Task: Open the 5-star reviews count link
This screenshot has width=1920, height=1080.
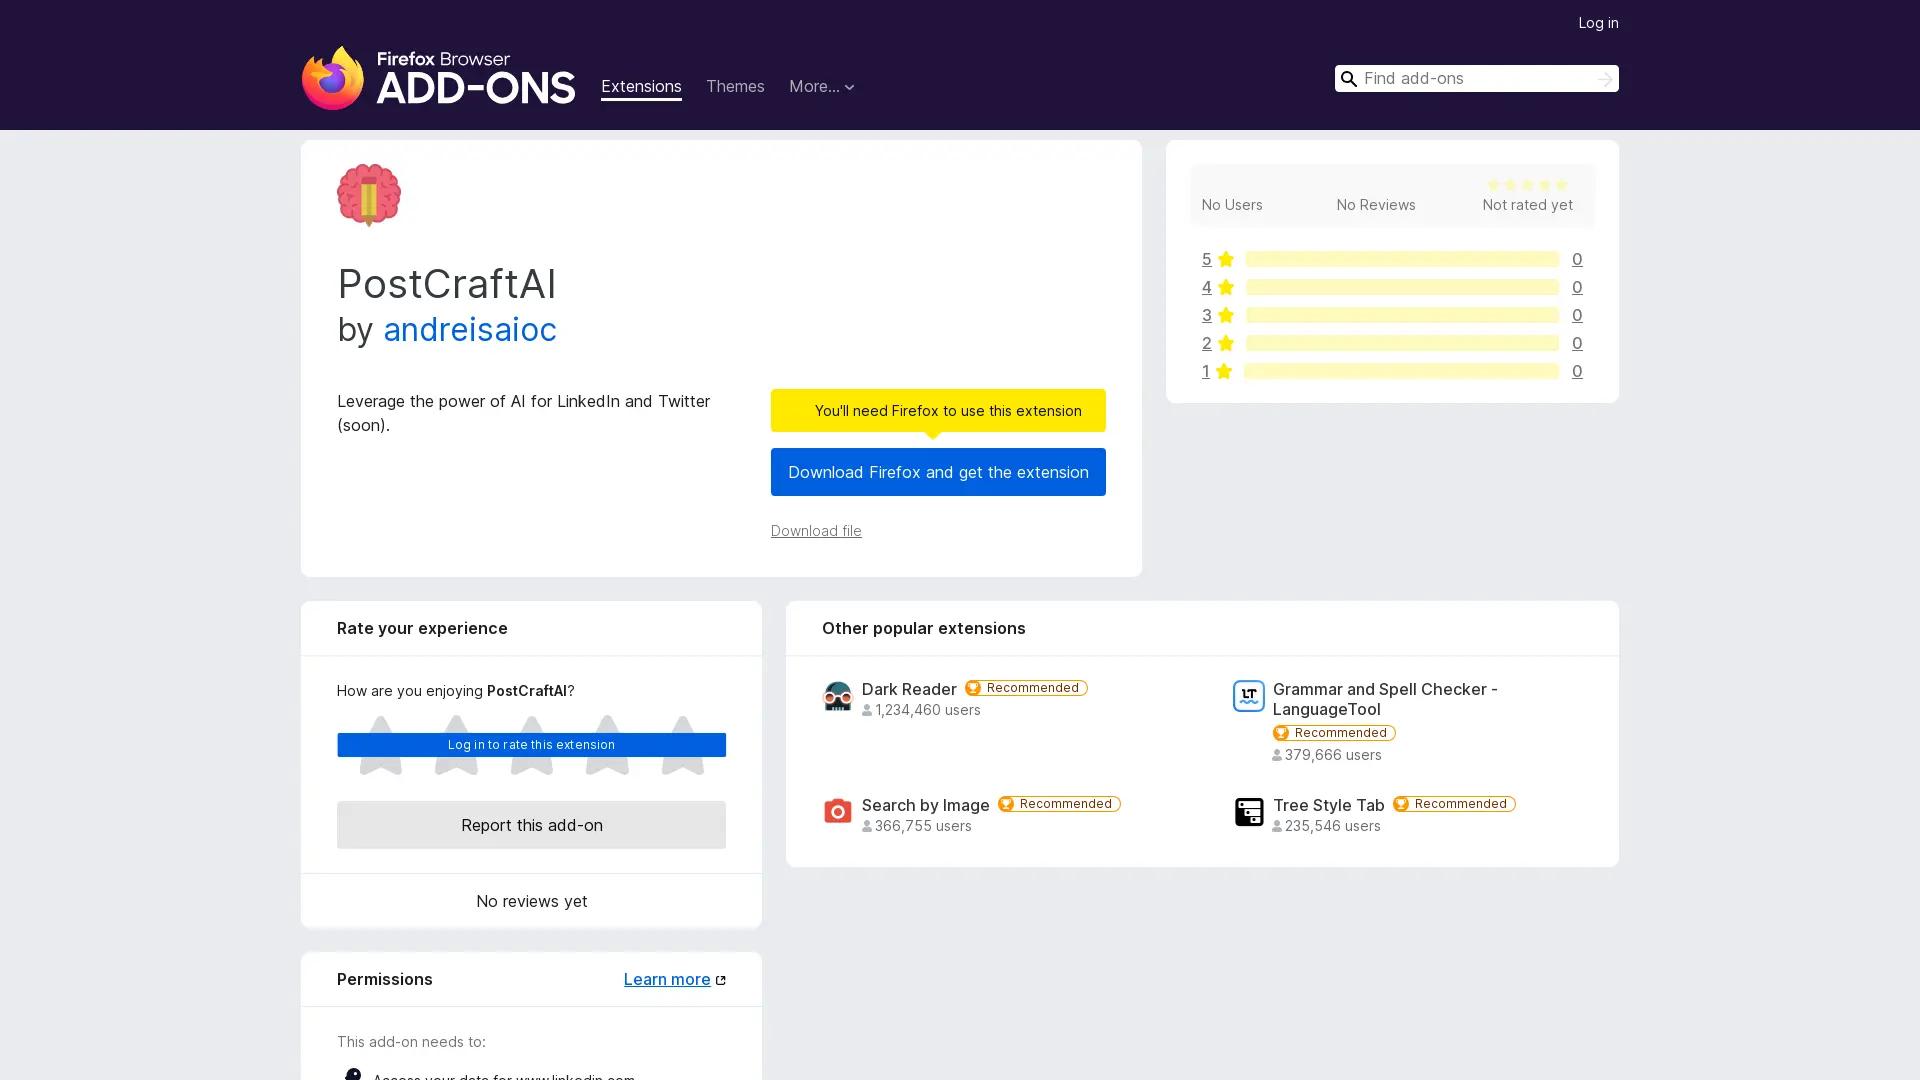Action: [x=1577, y=259]
